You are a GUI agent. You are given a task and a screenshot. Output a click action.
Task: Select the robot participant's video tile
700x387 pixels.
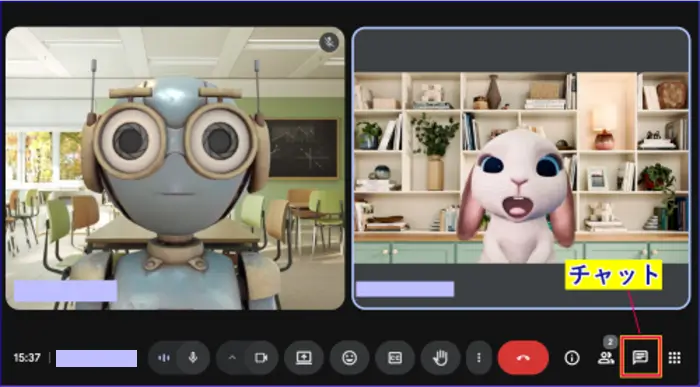[175, 168]
